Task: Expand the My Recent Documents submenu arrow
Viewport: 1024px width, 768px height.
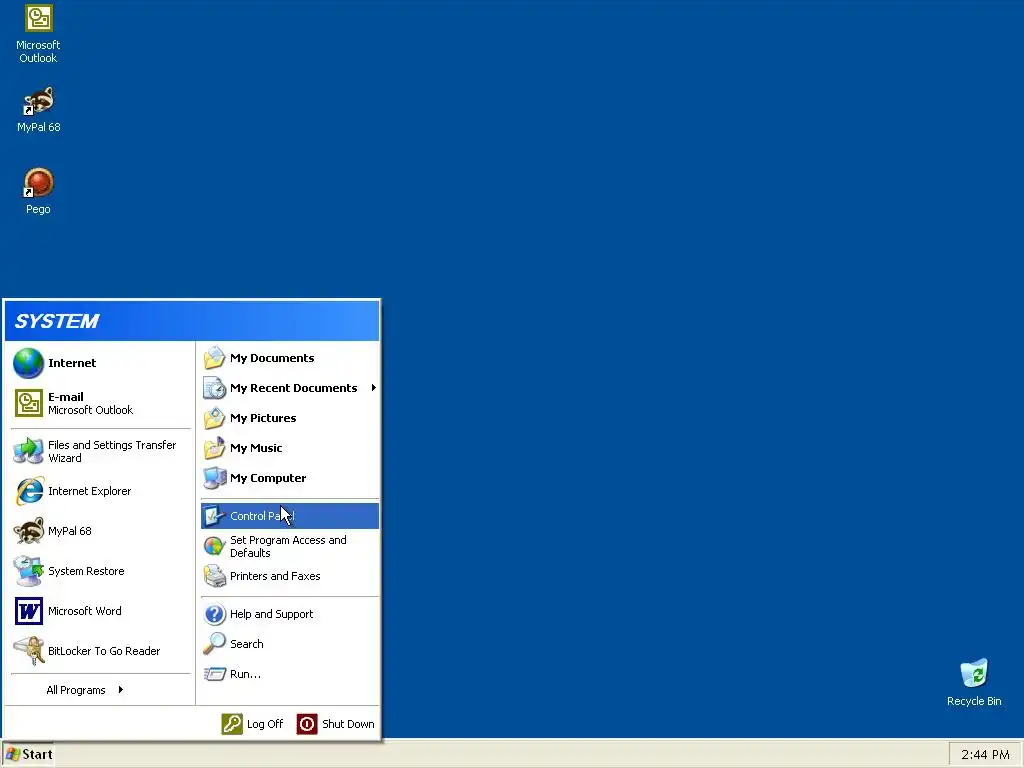Action: tap(374, 388)
